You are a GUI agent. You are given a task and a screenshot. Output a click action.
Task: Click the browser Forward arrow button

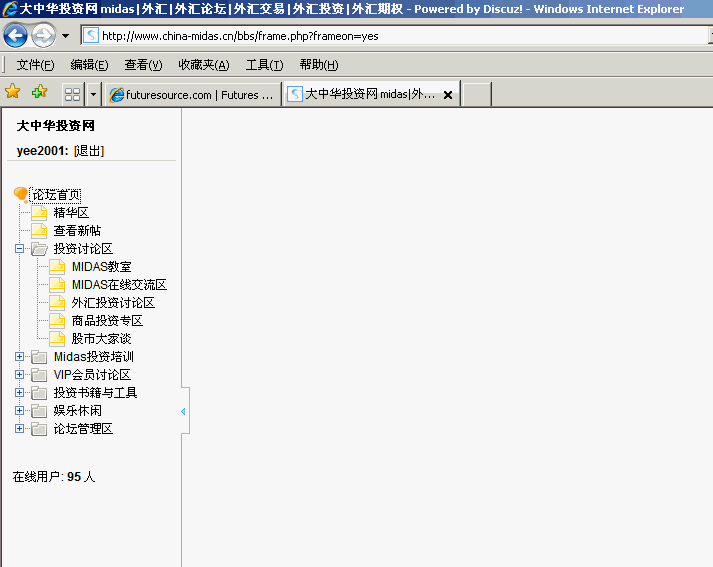[x=43, y=35]
